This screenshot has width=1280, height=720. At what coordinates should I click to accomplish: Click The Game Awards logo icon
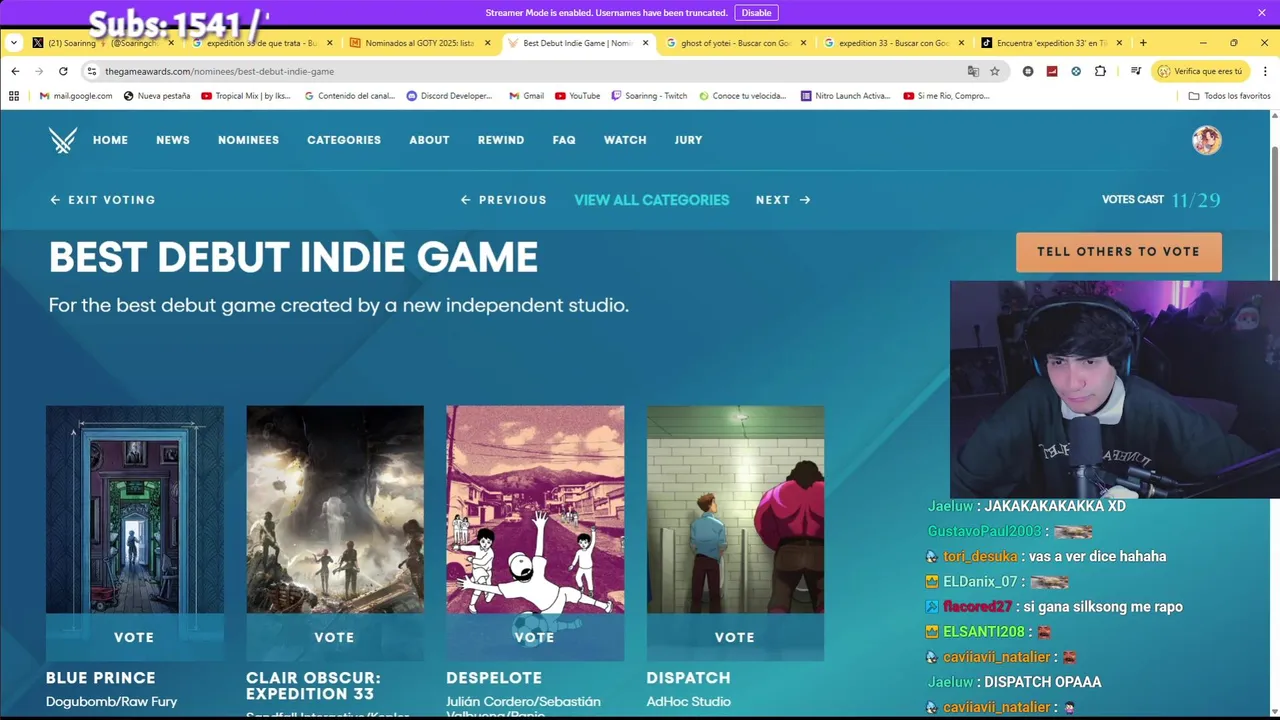coord(63,140)
